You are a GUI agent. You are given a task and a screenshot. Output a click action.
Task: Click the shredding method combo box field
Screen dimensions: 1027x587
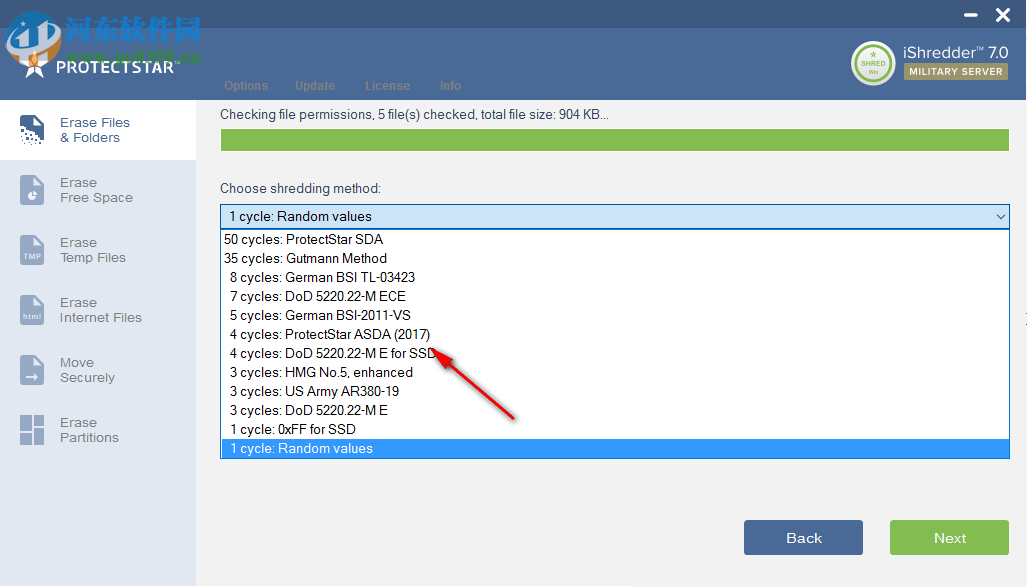point(614,217)
